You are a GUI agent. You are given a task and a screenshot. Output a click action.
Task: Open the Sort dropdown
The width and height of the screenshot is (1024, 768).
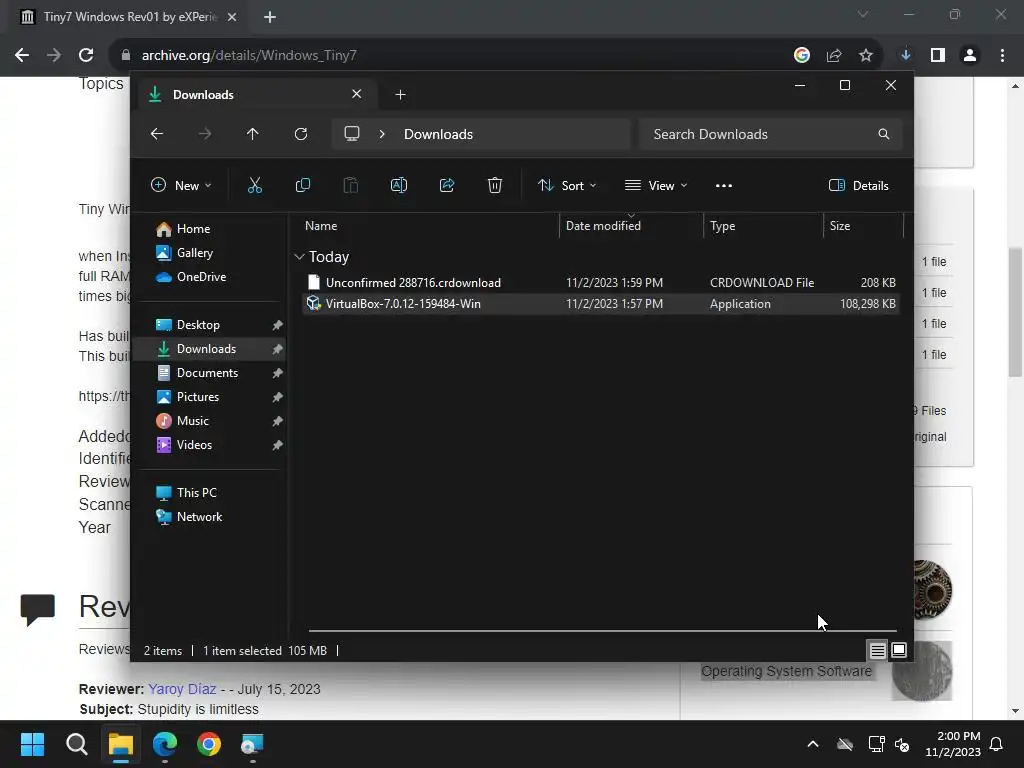click(x=567, y=185)
